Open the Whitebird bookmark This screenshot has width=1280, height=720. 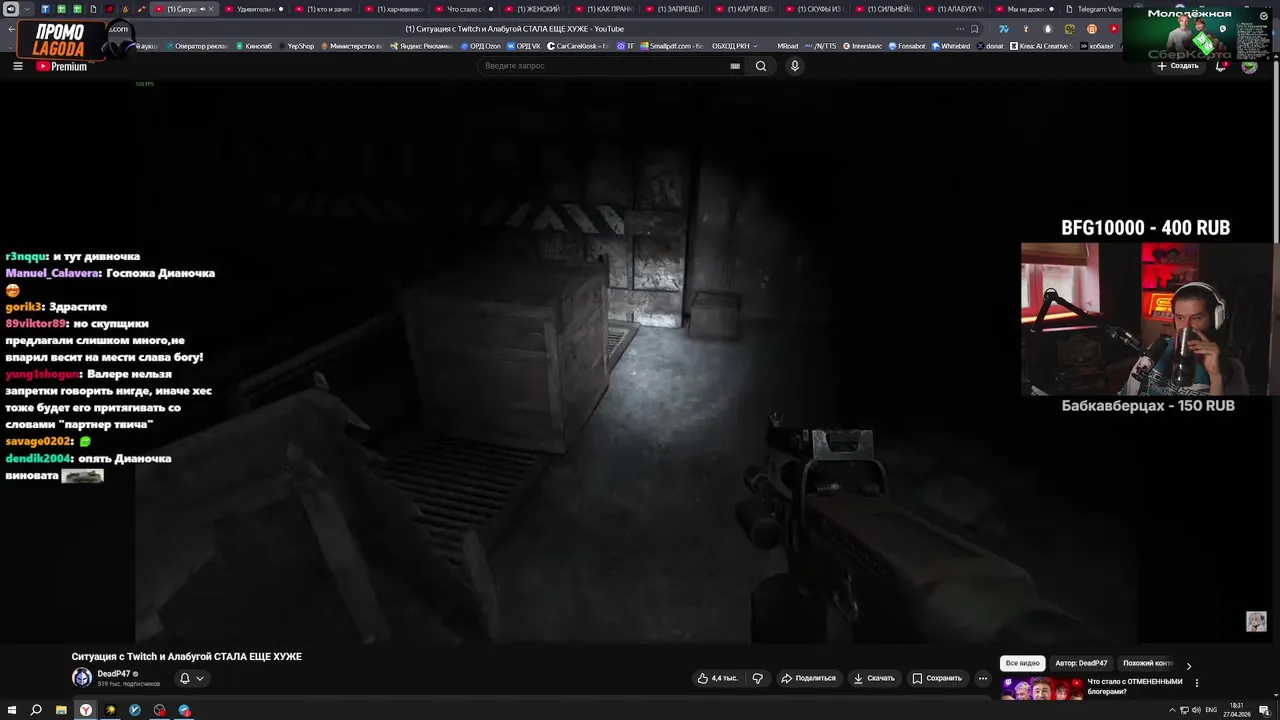pos(951,46)
